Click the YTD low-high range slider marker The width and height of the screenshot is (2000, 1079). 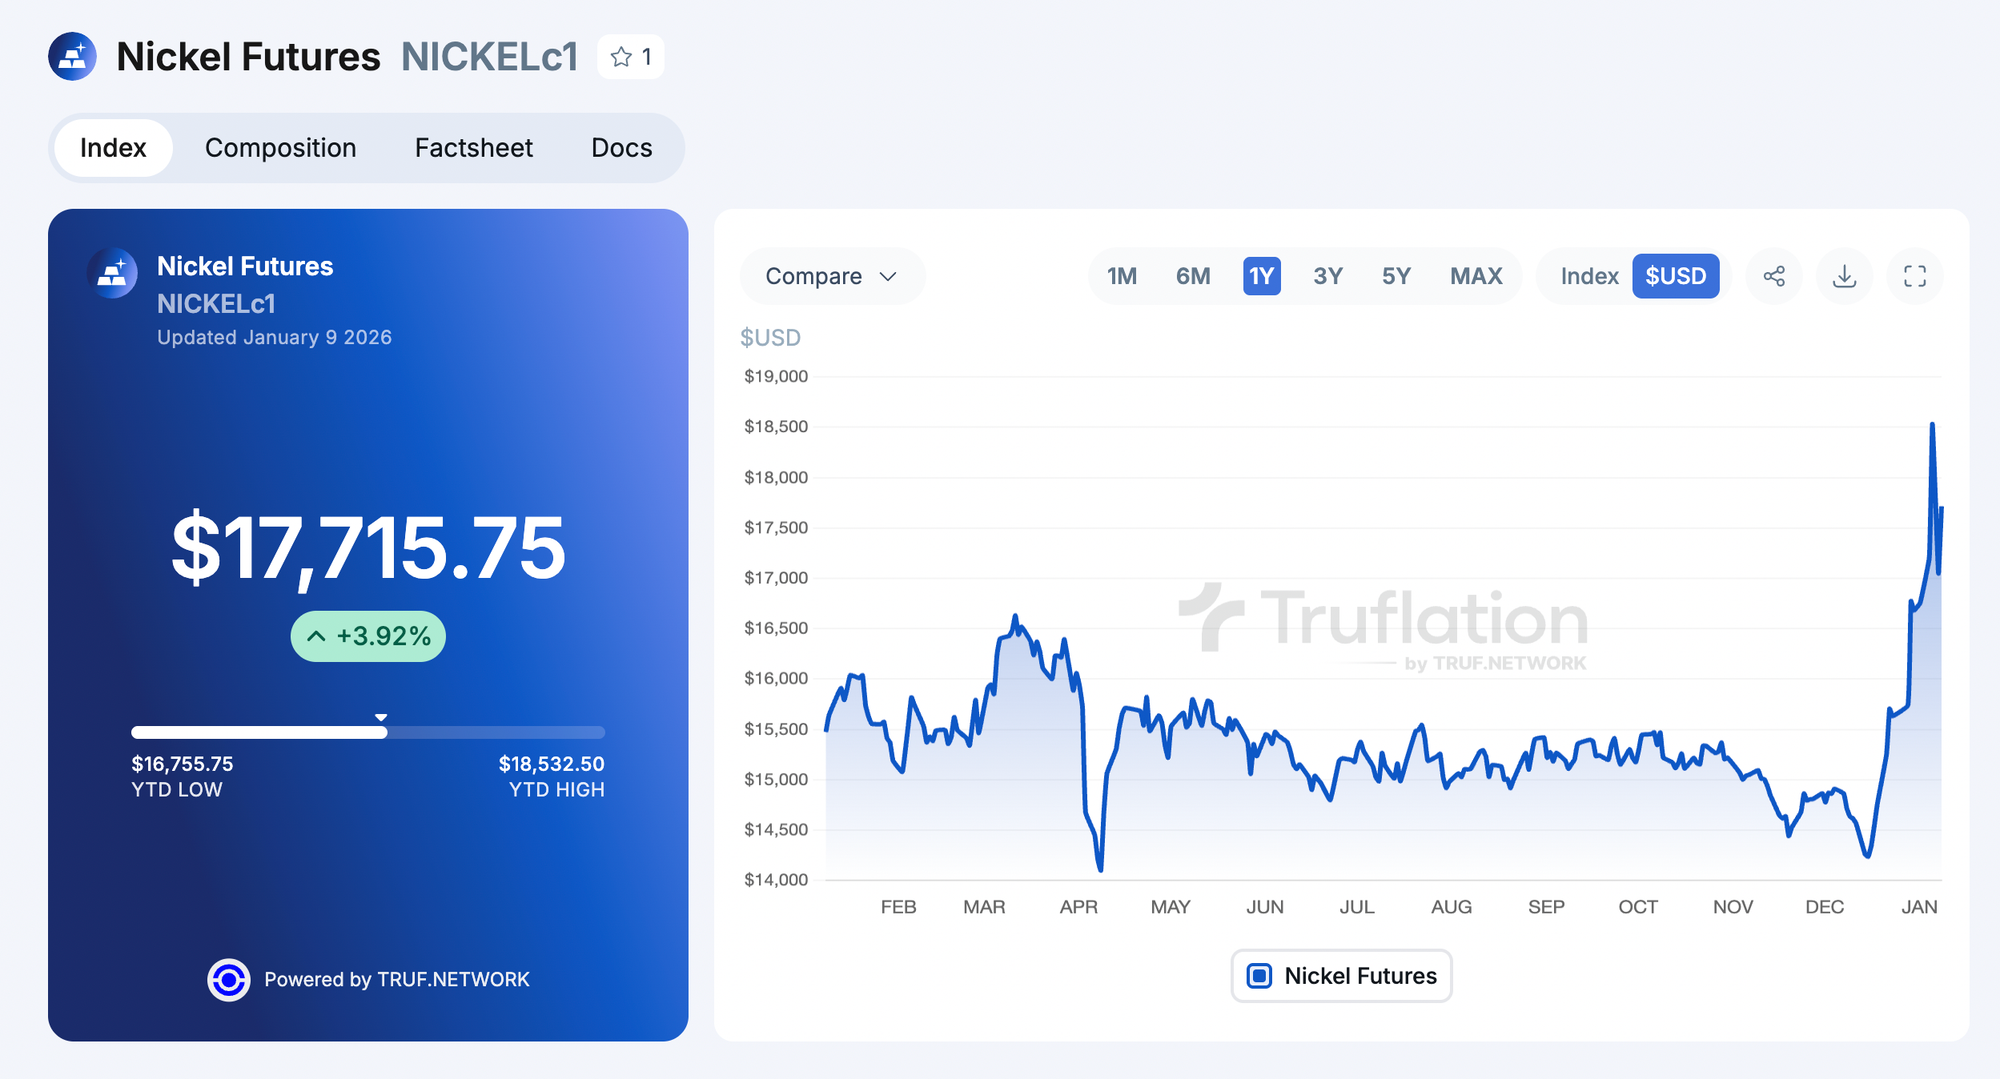(381, 719)
